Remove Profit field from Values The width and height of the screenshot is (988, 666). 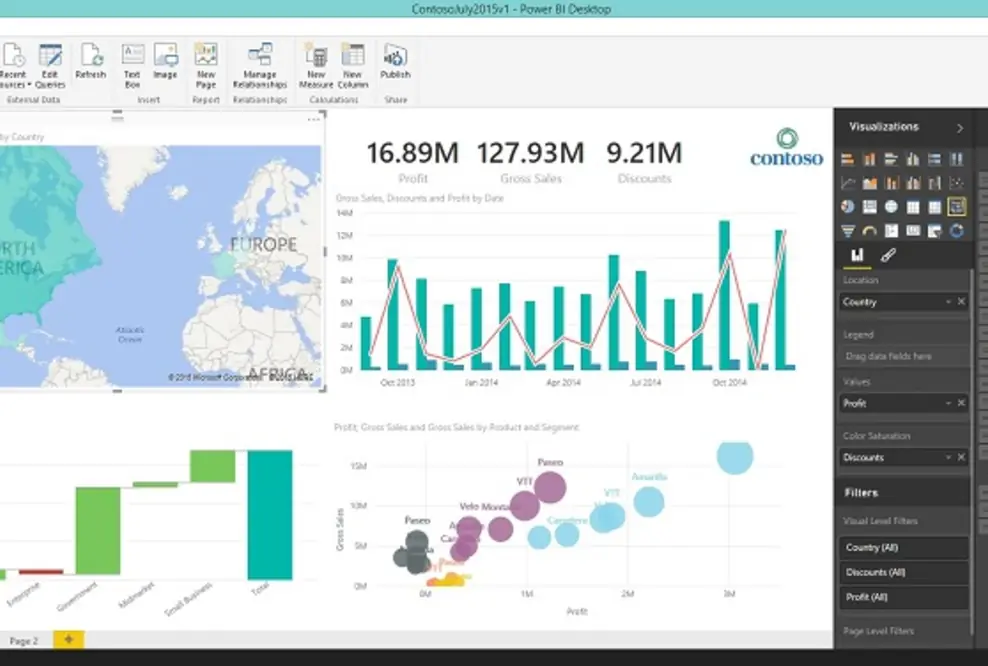click(x=961, y=403)
